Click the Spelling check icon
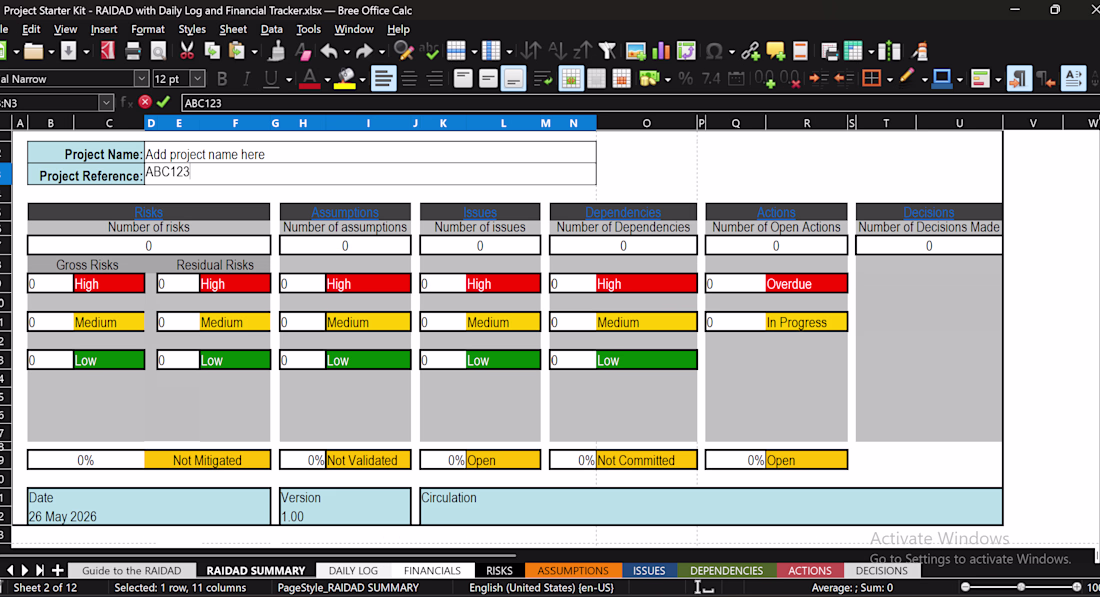Viewport: 1100px width, 597px height. tap(429, 51)
